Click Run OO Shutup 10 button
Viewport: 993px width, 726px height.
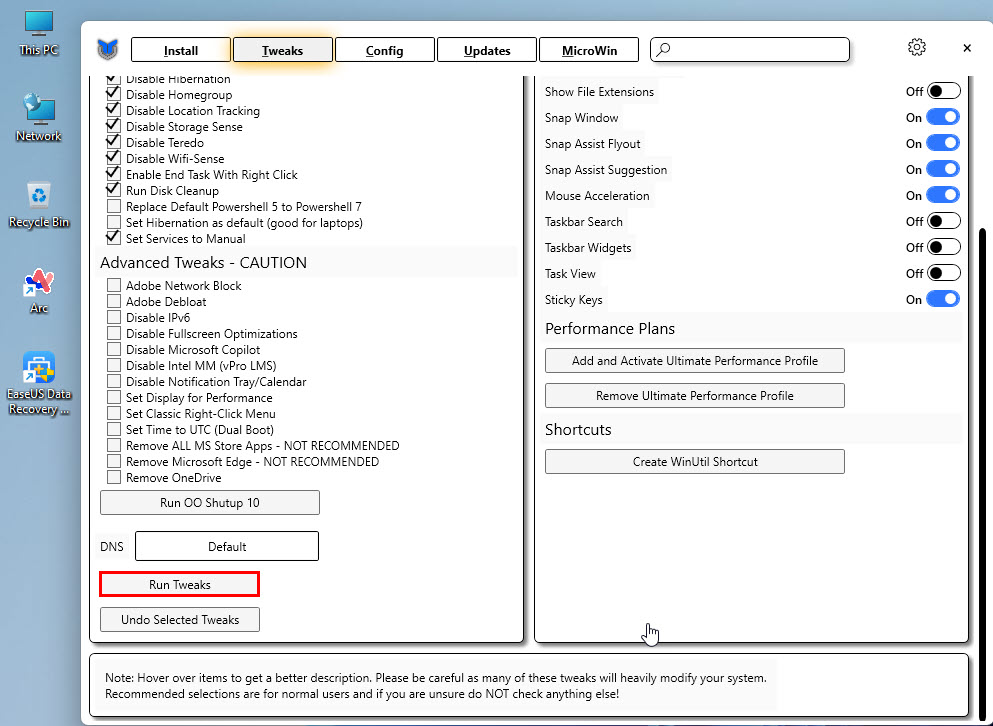pos(210,502)
